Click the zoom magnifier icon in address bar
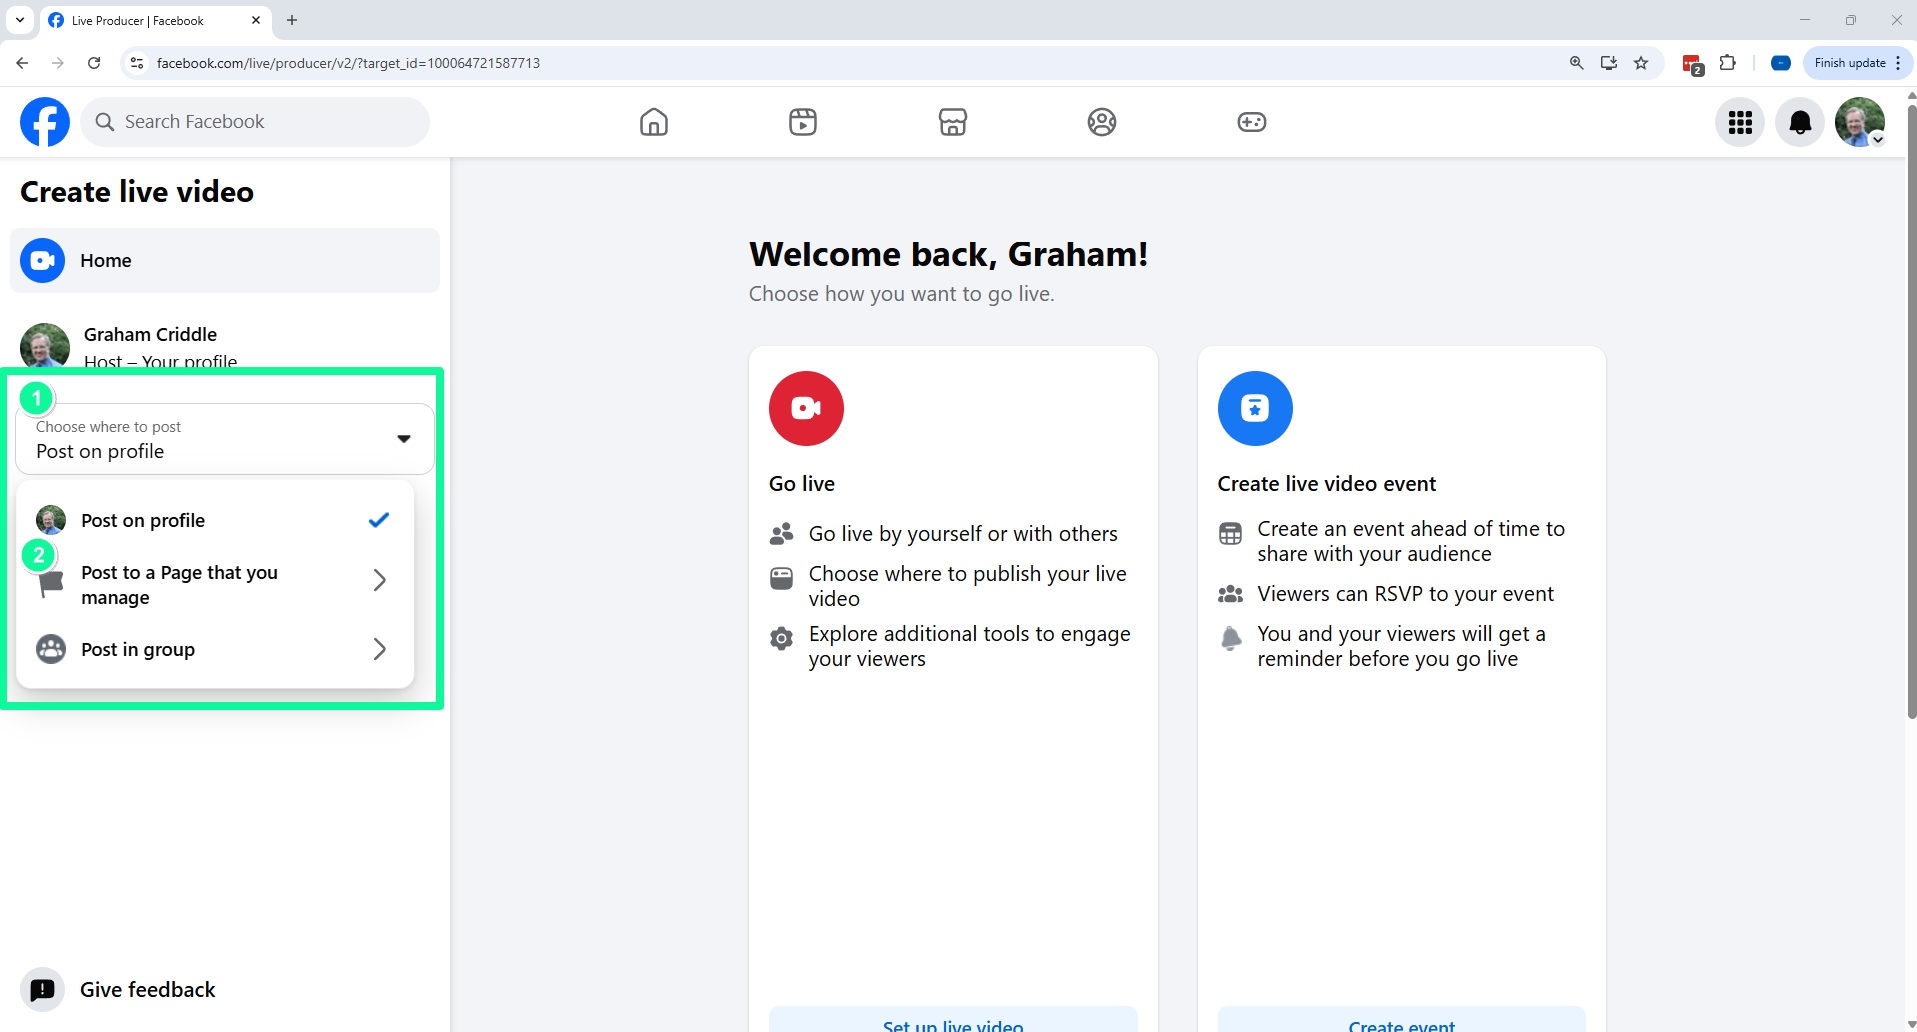The image size is (1917, 1032). coord(1576,63)
